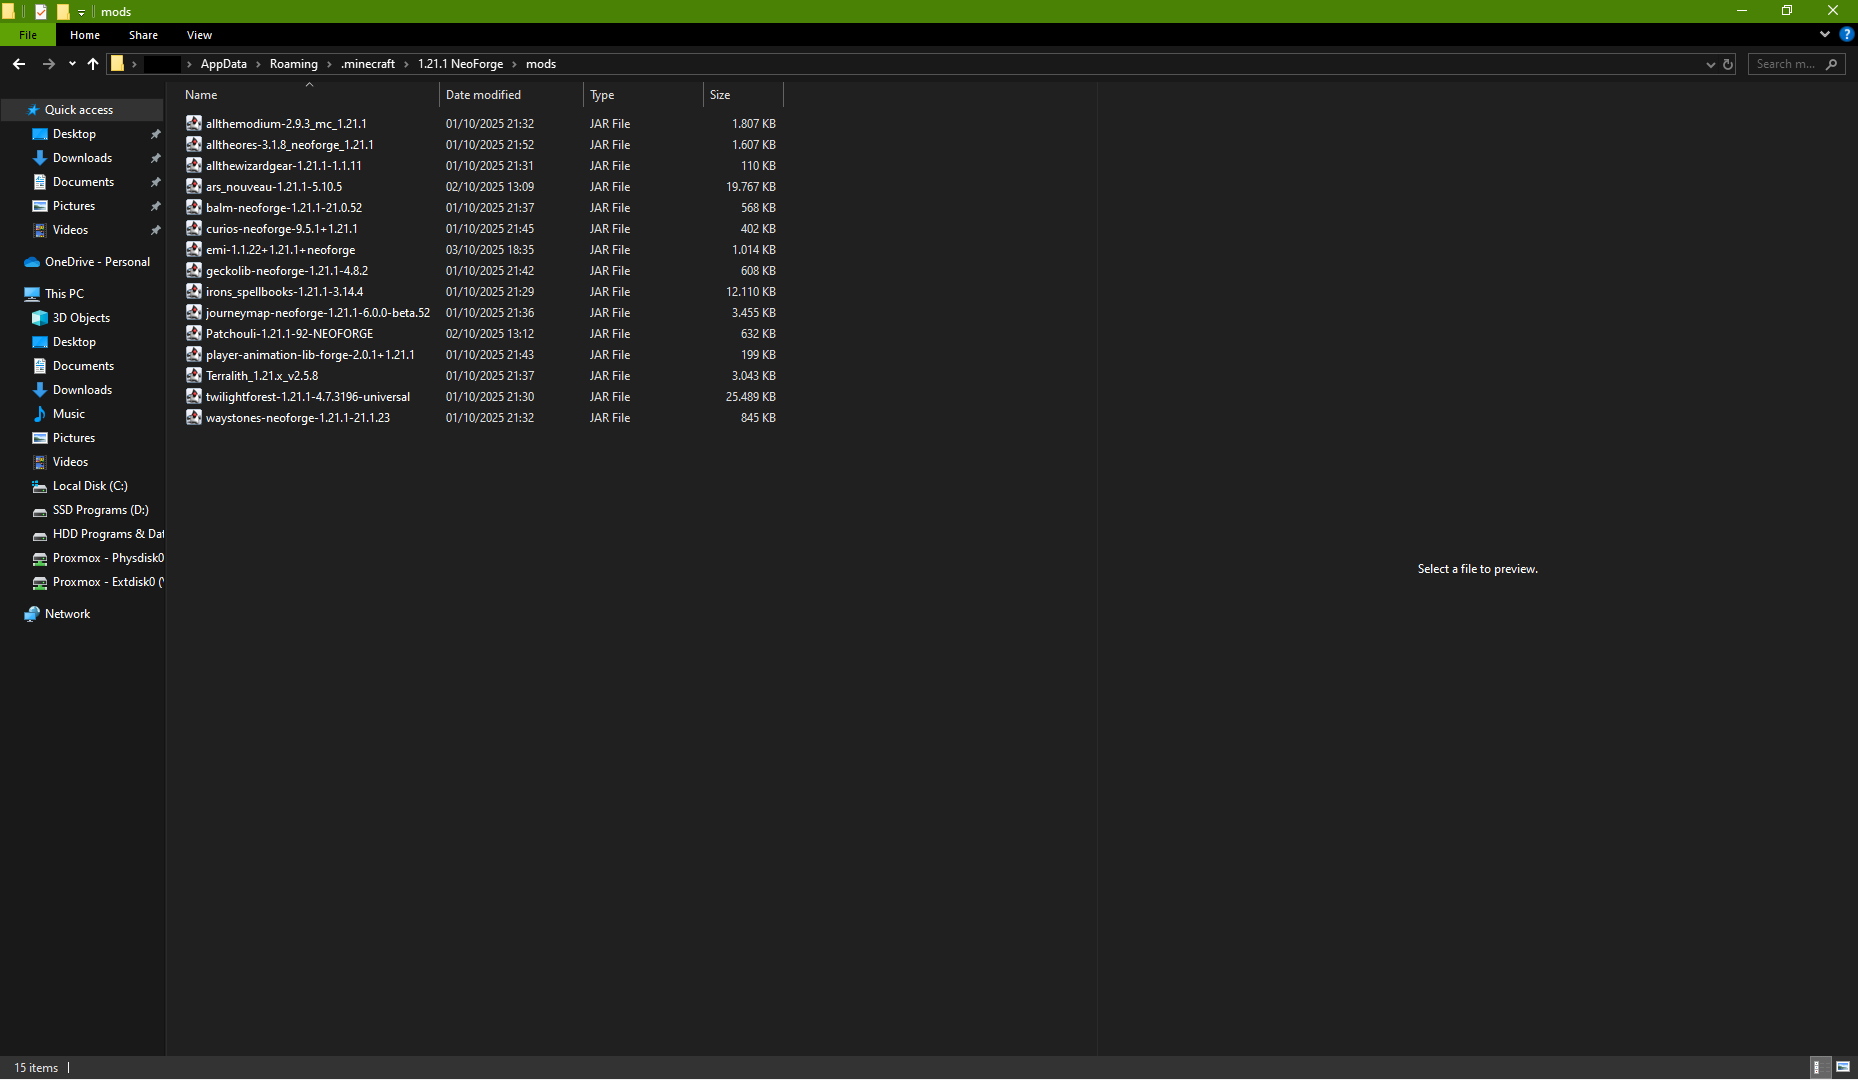Select the OneDrive - Personal sidebar entry
Viewport: 1858px width, 1080px height.
pos(97,262)
